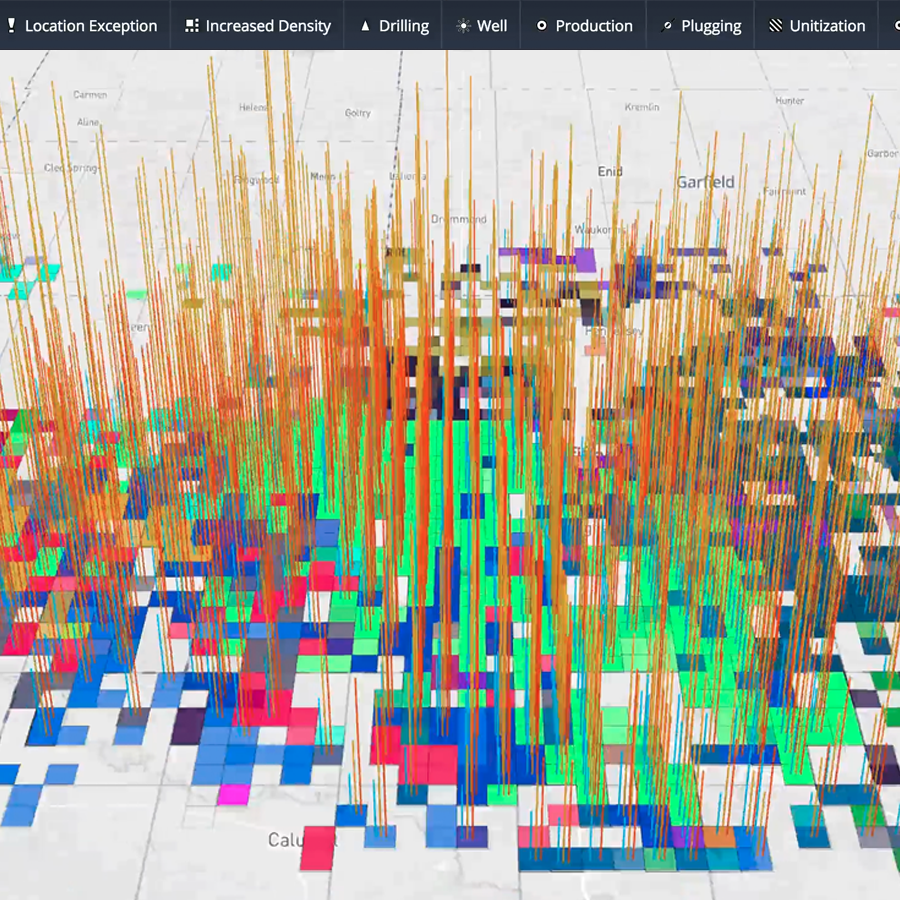This screenshot has height=900, width=900.
Task: Click the Increased Density grid icon
Action: 192,26
